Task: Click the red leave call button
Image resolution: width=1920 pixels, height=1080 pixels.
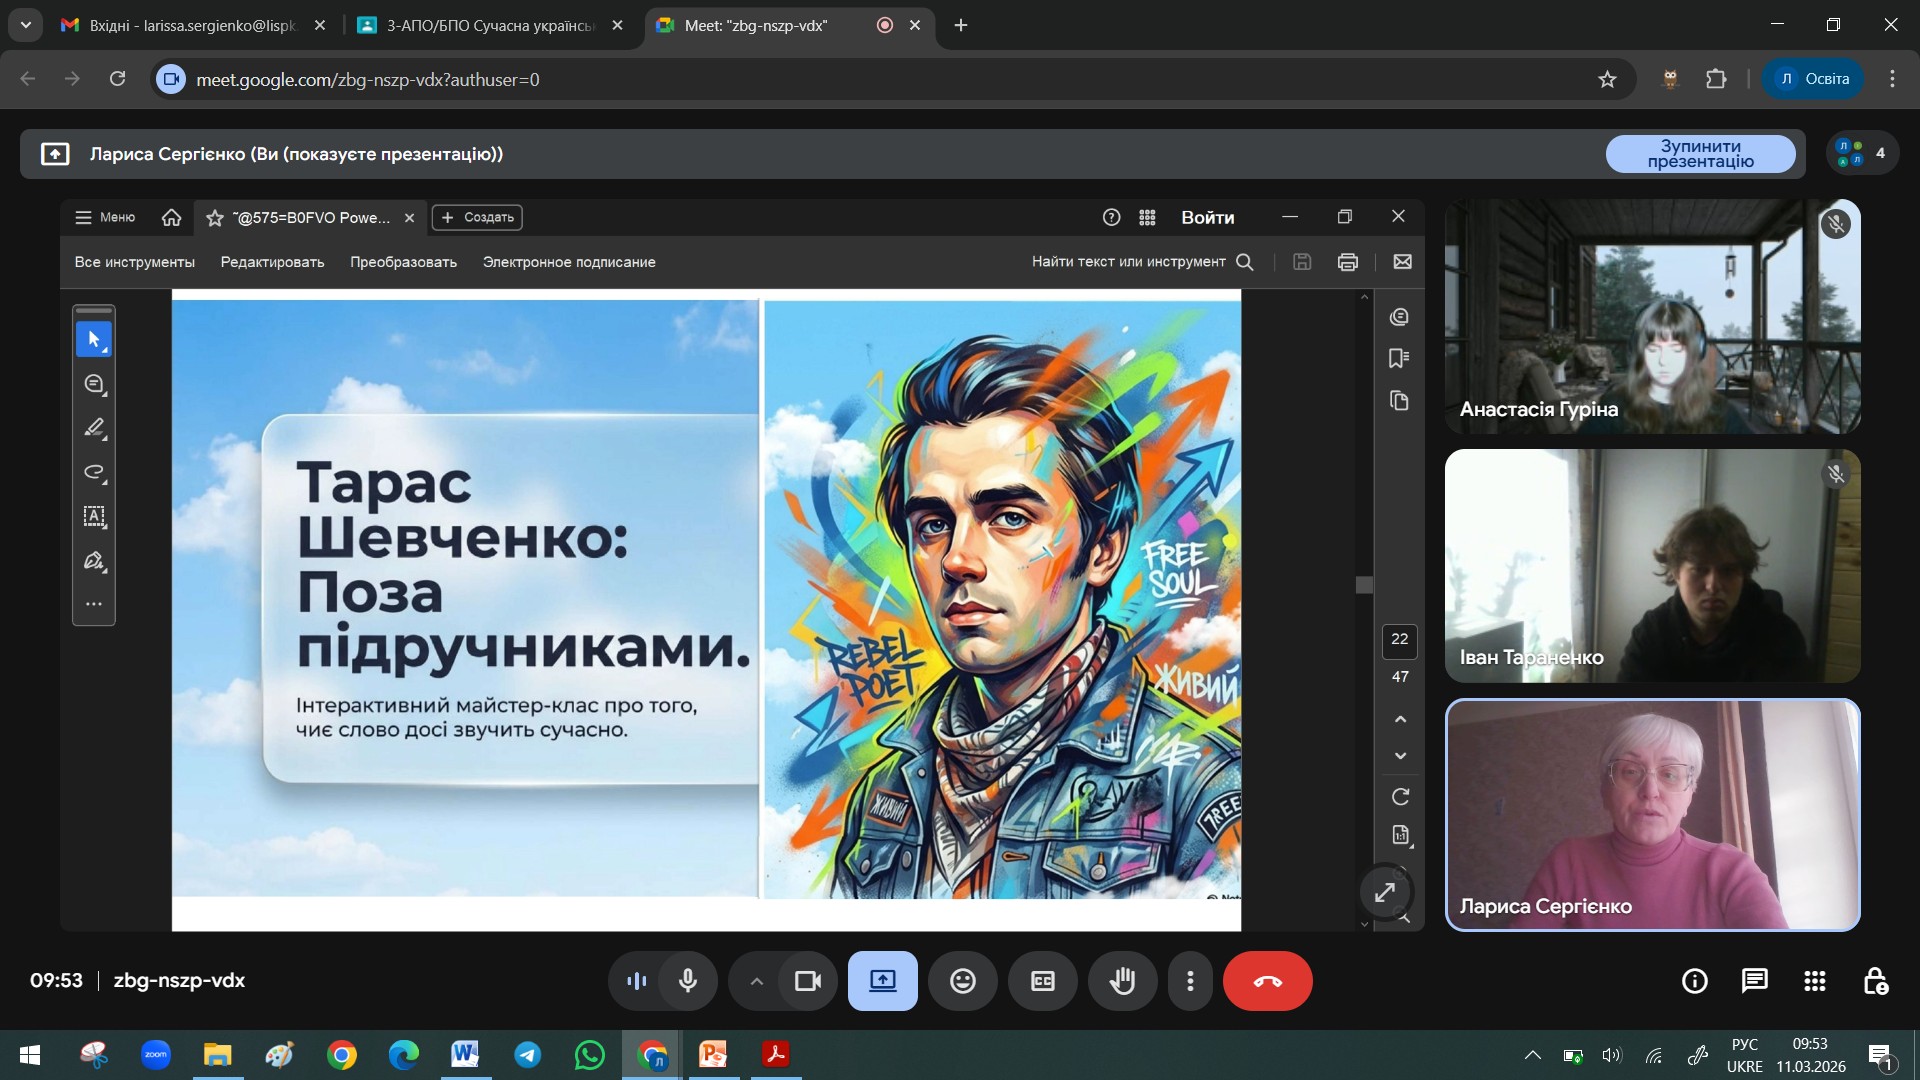Action: click(1267, 981)
